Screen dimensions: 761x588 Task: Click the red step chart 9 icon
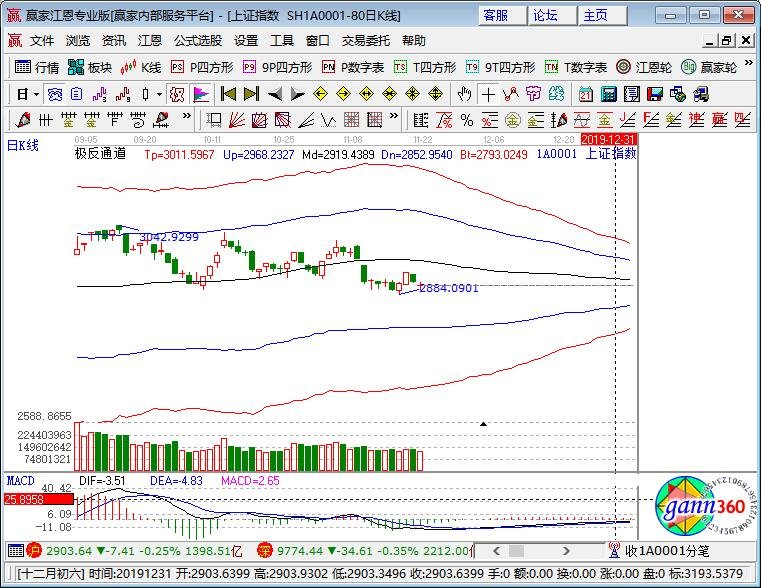click(x=123, y=94)
